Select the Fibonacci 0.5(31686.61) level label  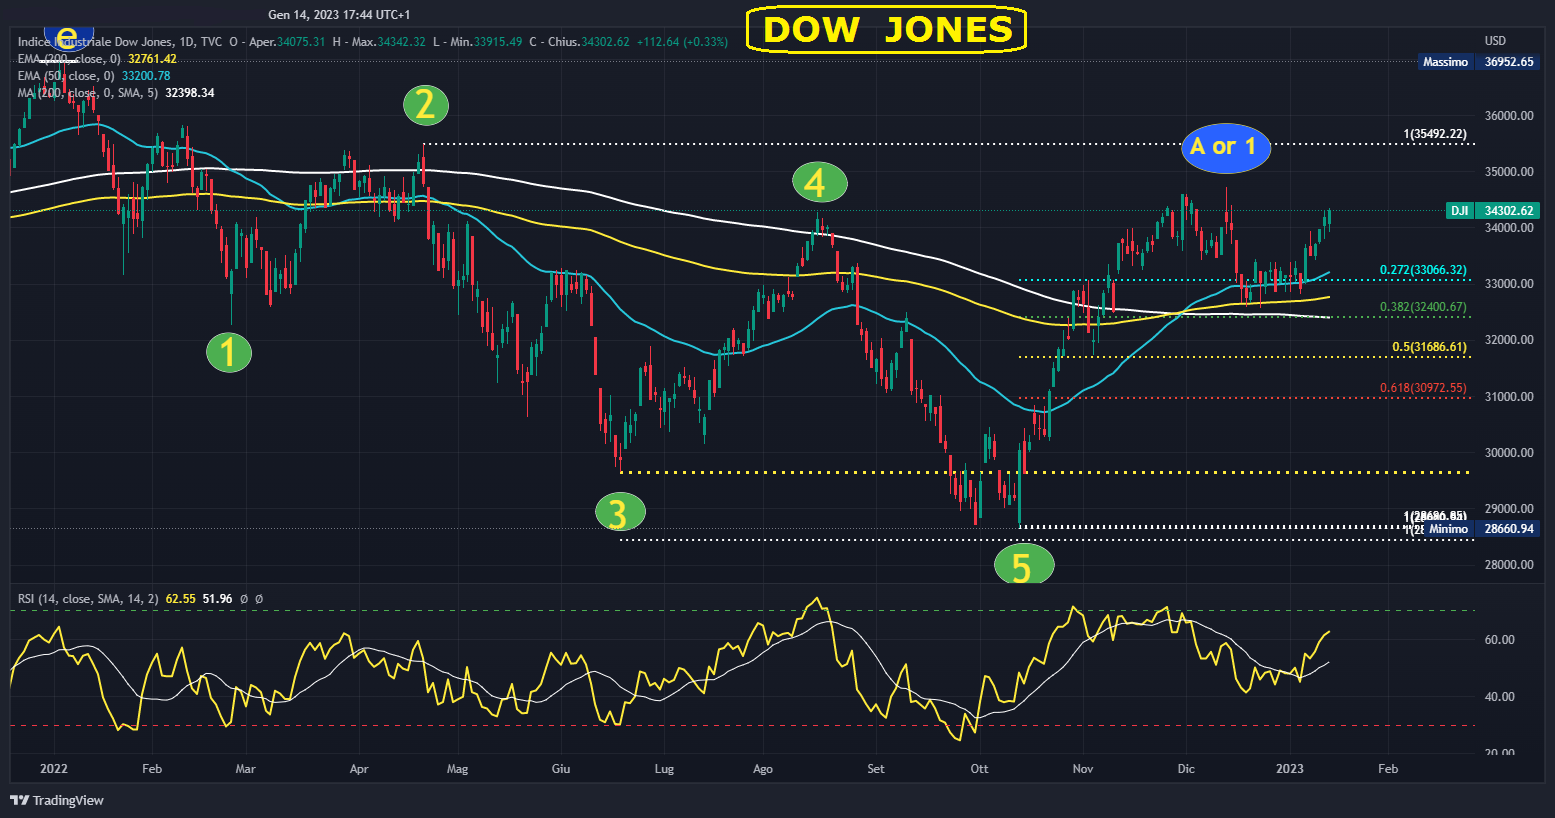pos(1429,347)
